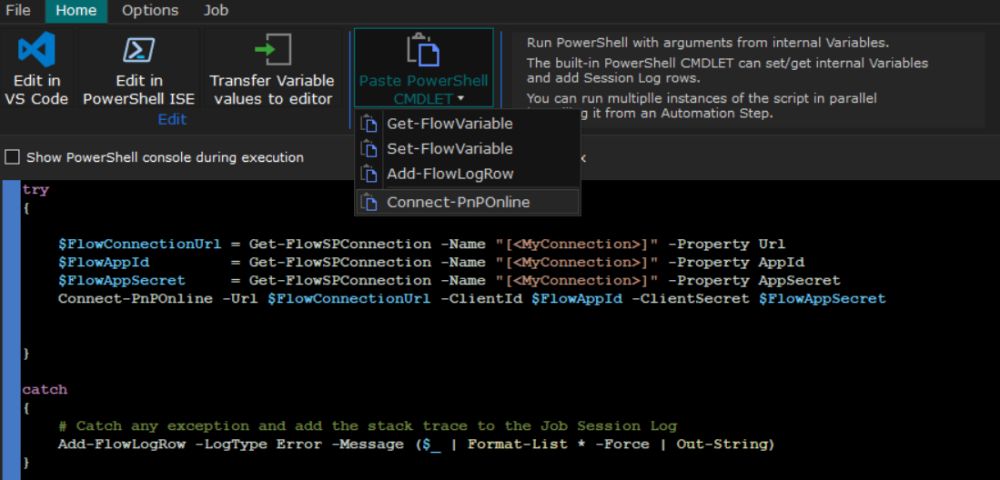The width and height of the screenshot is (1000, 480).
Task: Open the File menu
Action: tap(18, 11)
